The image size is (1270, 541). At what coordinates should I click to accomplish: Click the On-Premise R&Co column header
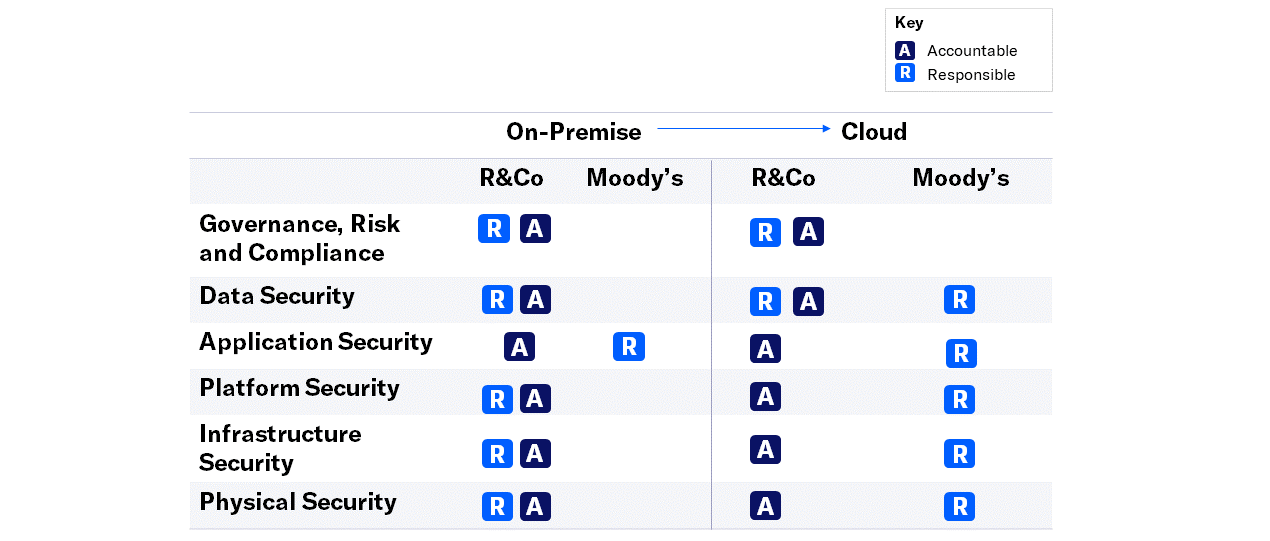point(511,179)
